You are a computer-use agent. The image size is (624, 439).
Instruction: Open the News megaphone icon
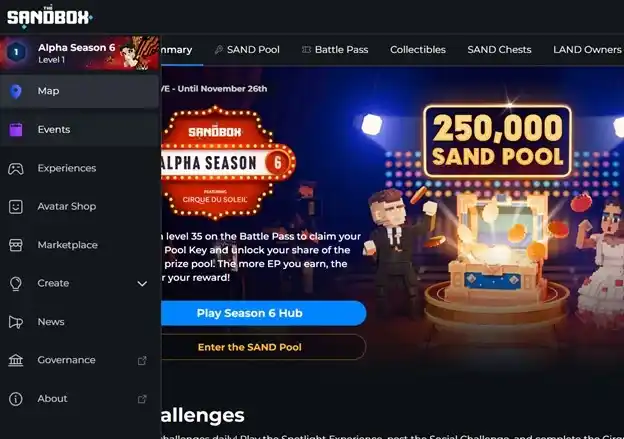click(16, 322)
